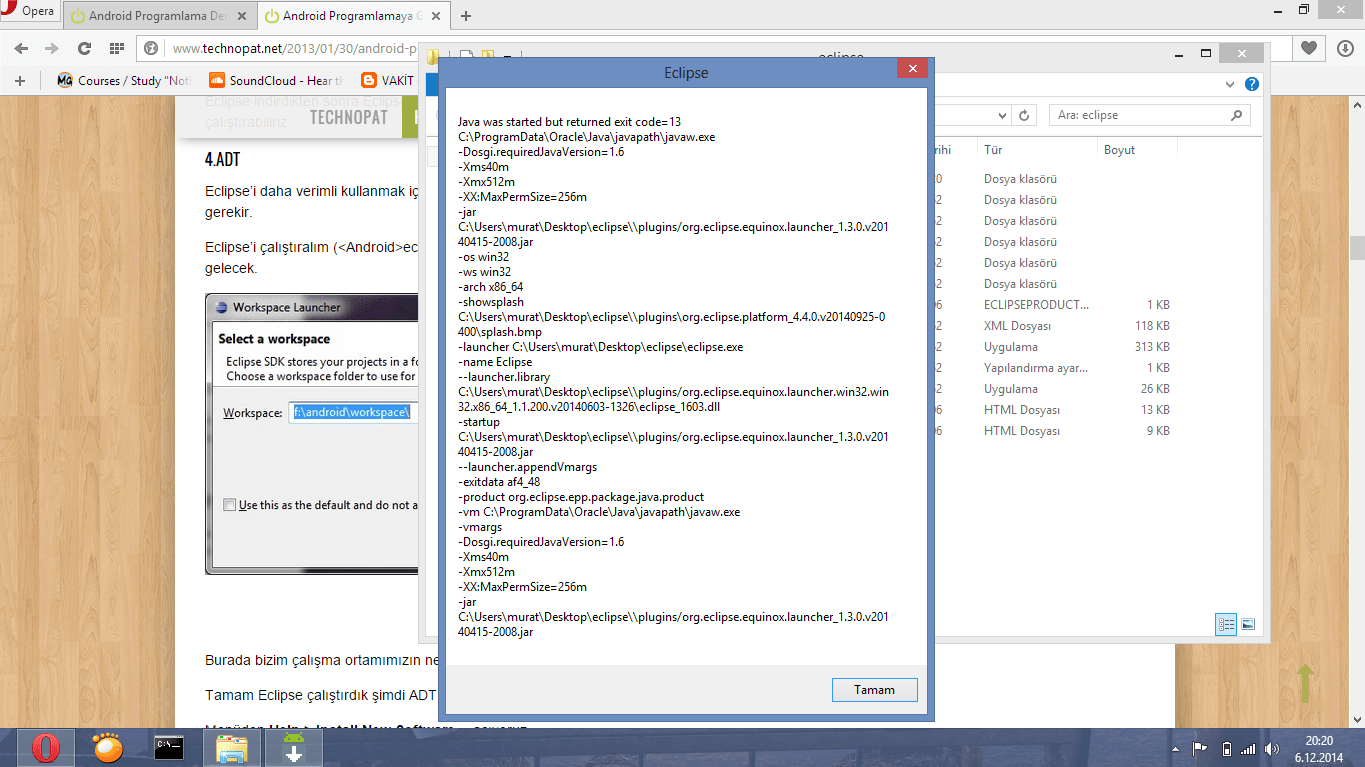Show hidden system tray icons
1365x767 pixels.
tap(1175, 748)
